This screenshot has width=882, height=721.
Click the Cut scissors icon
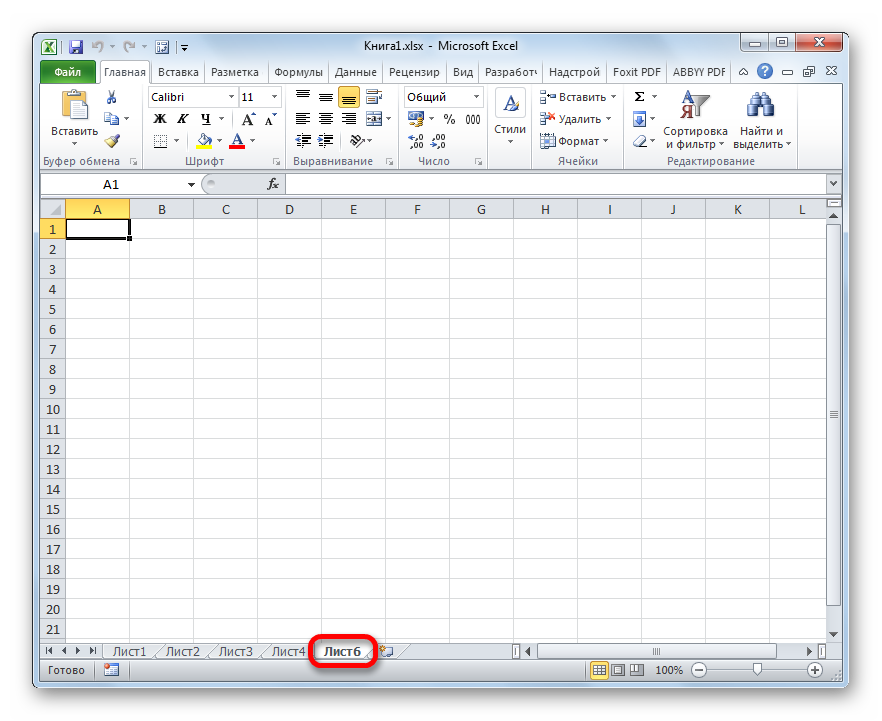(112, 97)
